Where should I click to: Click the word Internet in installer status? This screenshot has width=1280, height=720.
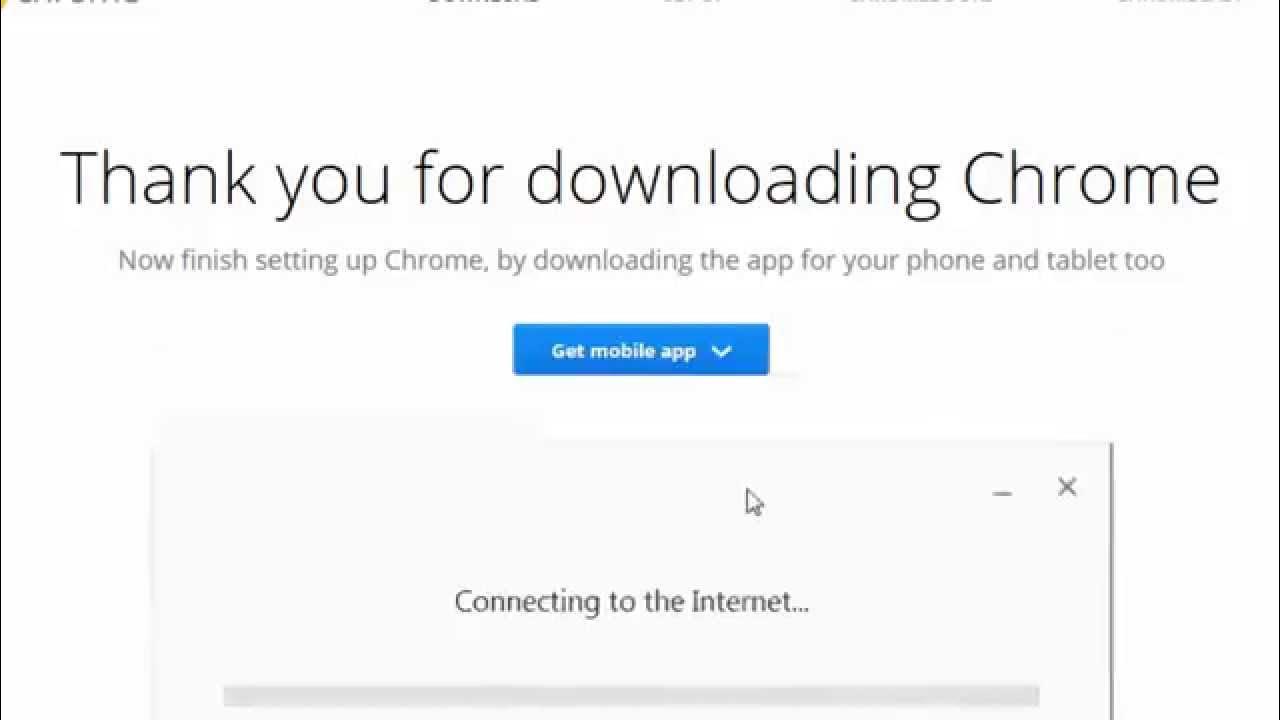coord(749,602)
